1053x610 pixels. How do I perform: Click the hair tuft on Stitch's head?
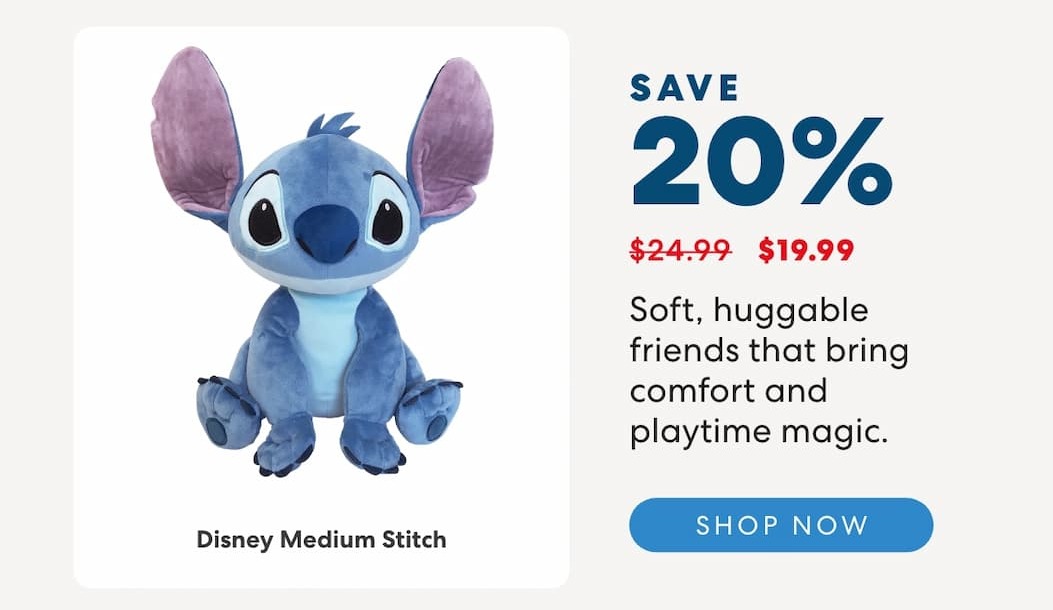coord(332,125)
